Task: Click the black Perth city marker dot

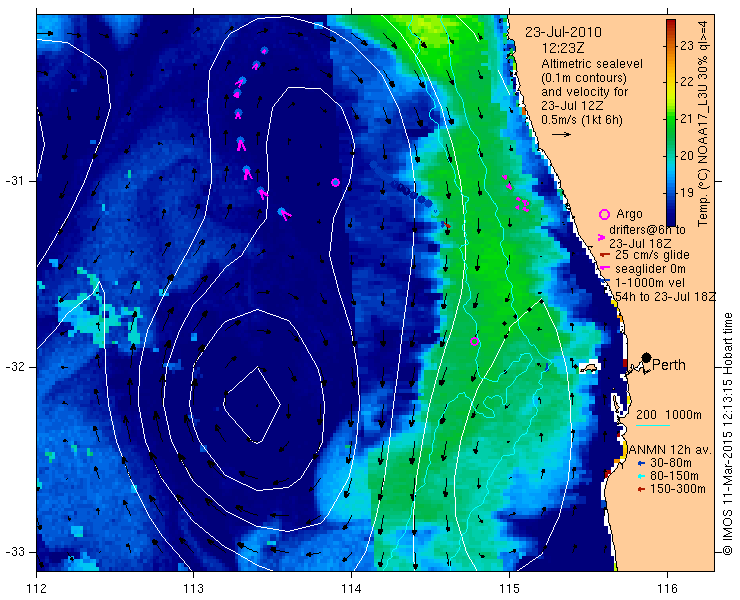Action: [x=647, y=357]
